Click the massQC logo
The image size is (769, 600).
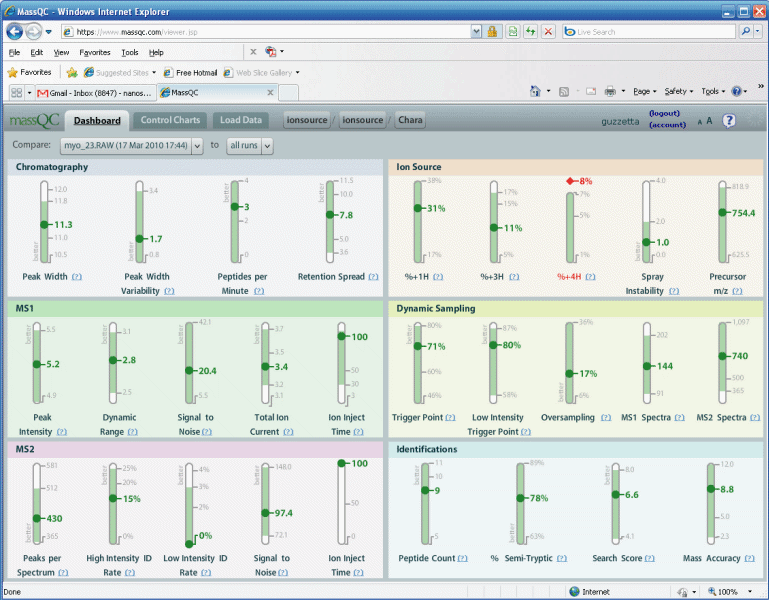pyautogui.click(x=34, y=121)
